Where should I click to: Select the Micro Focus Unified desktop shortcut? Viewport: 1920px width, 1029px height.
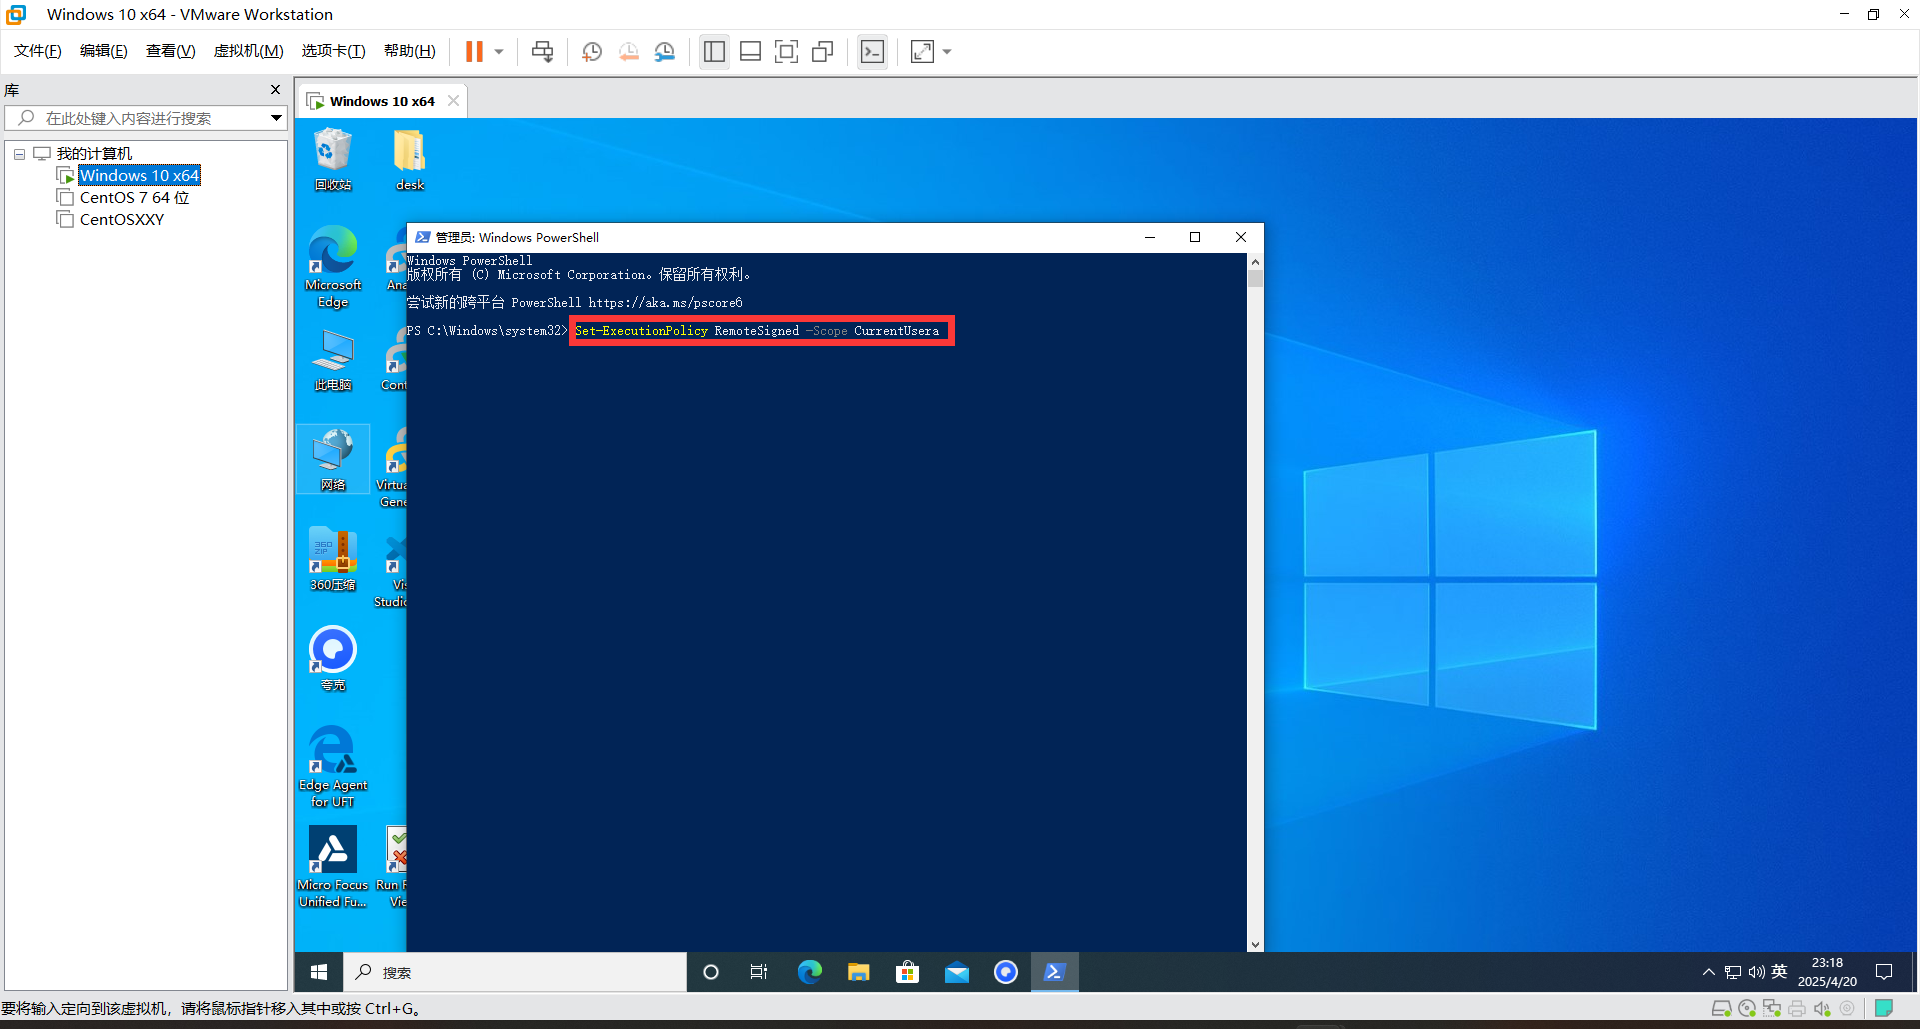coord(333,866)
